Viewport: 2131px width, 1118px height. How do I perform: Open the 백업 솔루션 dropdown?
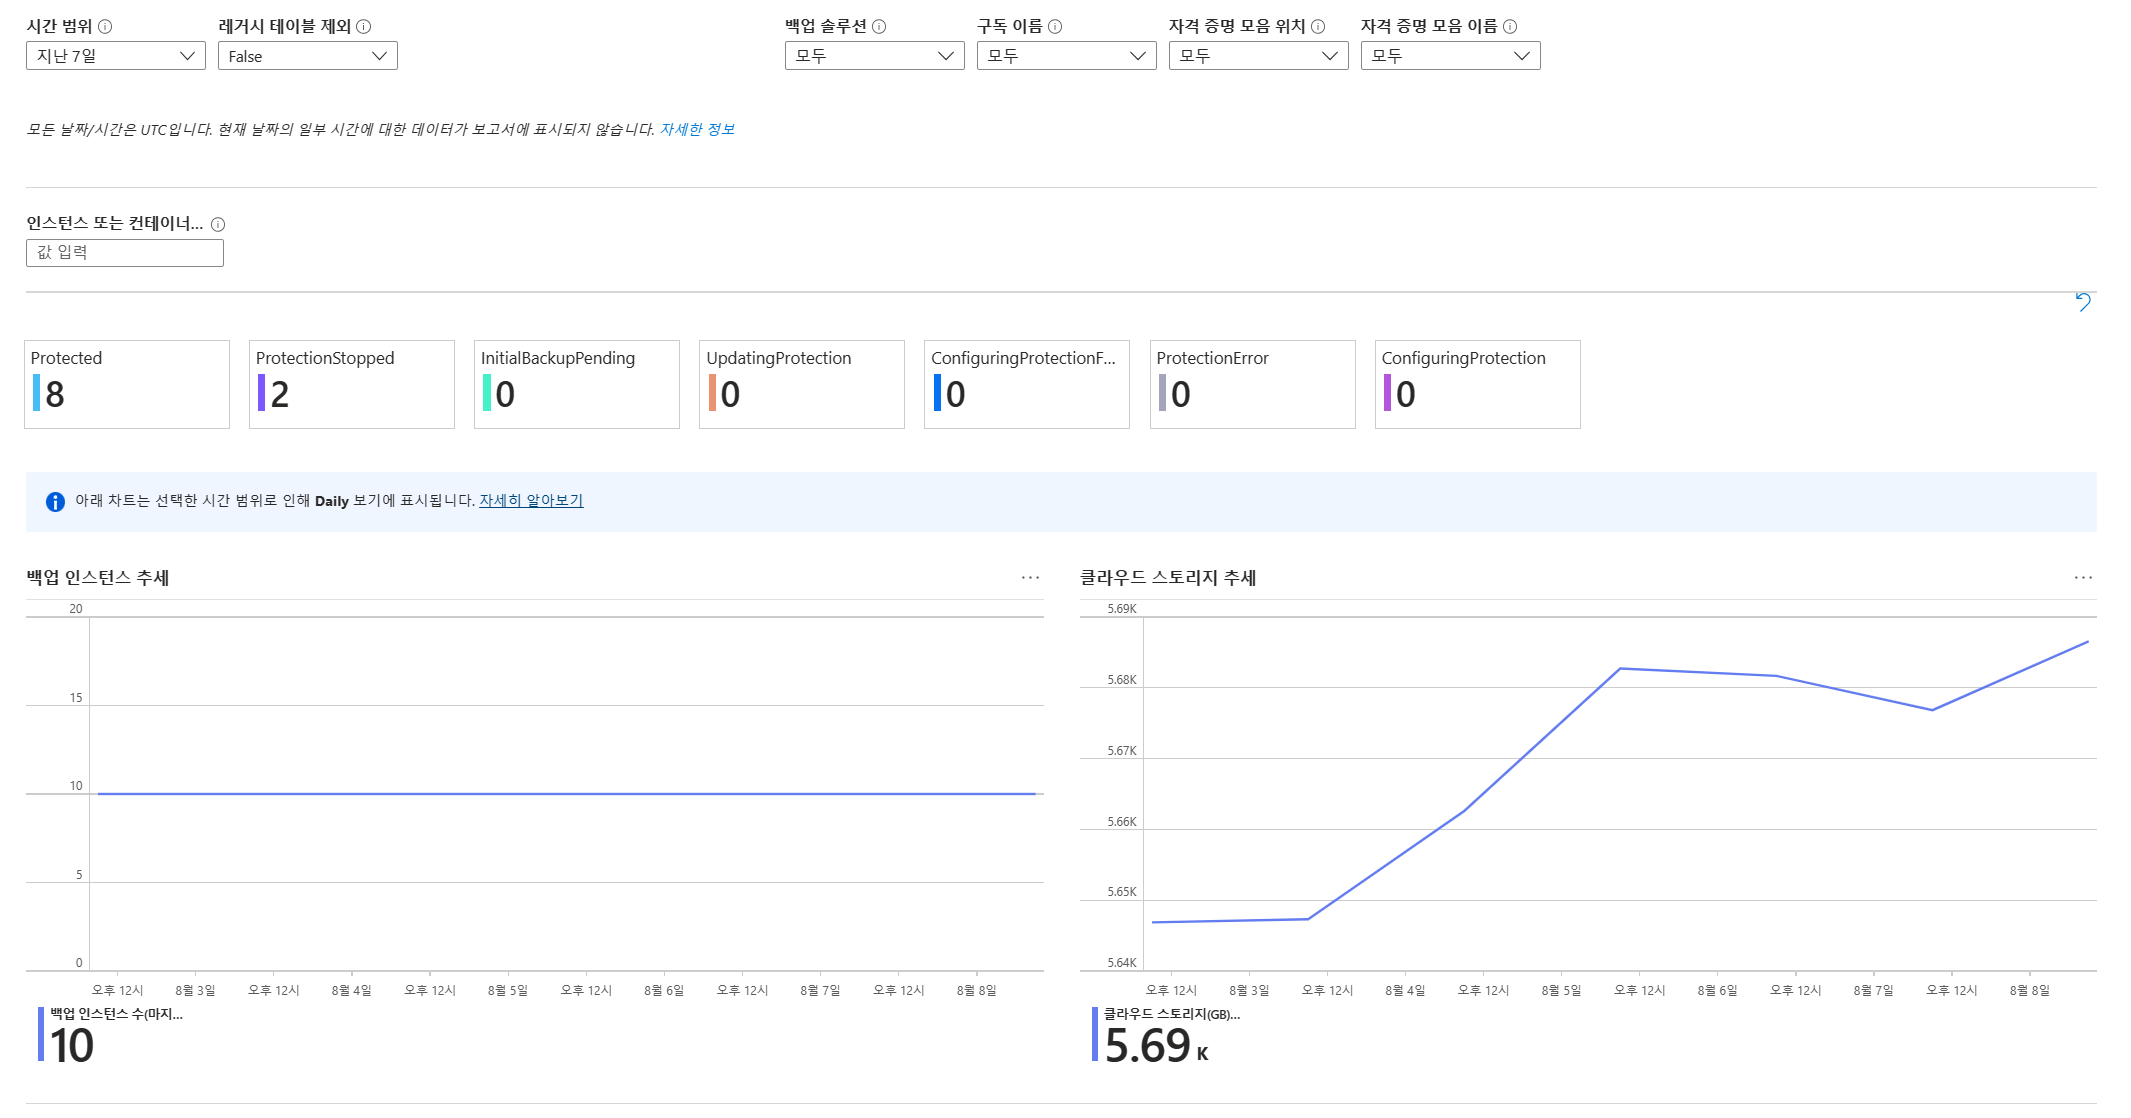[x=874, y=56]
